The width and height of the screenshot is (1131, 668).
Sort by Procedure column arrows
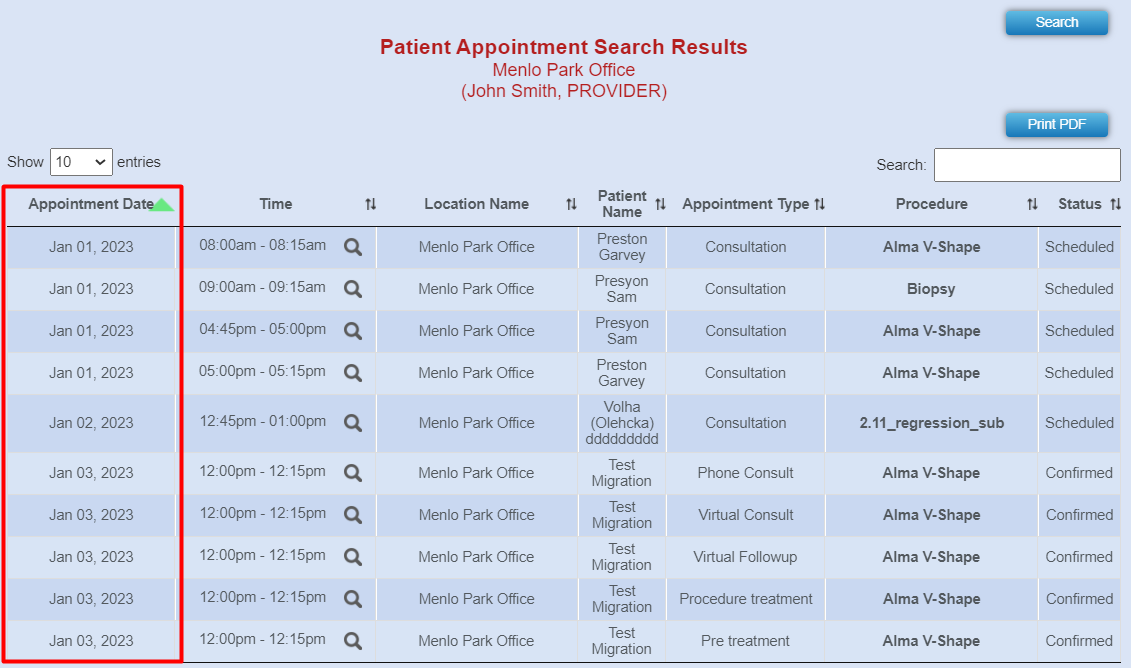(x=1032, y=204)
